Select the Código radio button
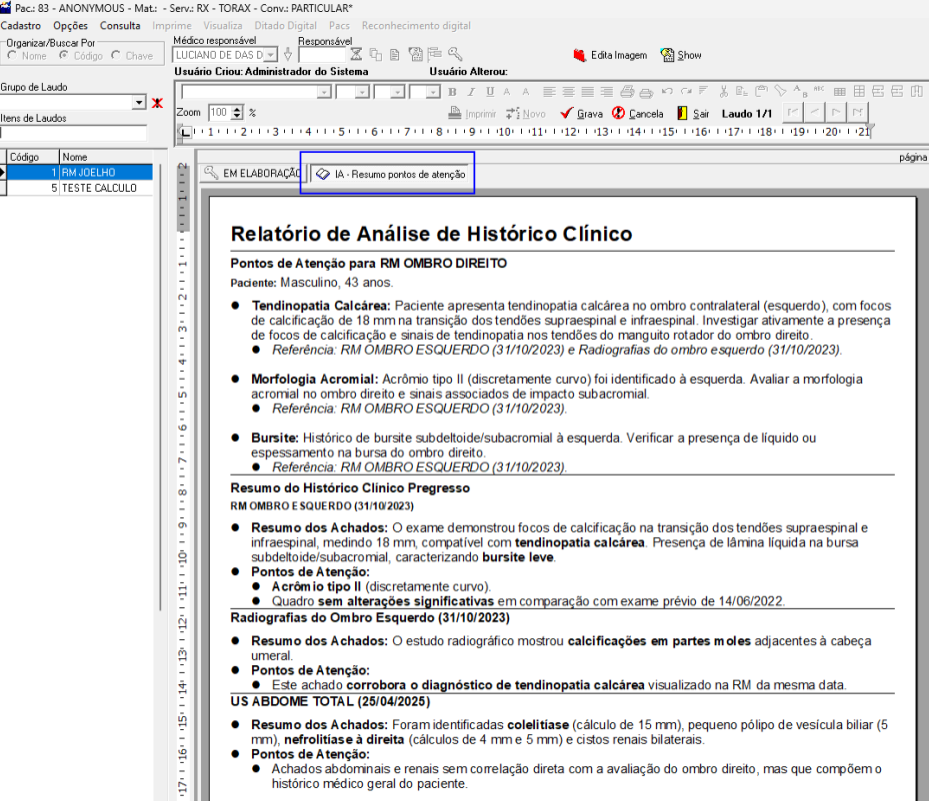 [64, 56]
